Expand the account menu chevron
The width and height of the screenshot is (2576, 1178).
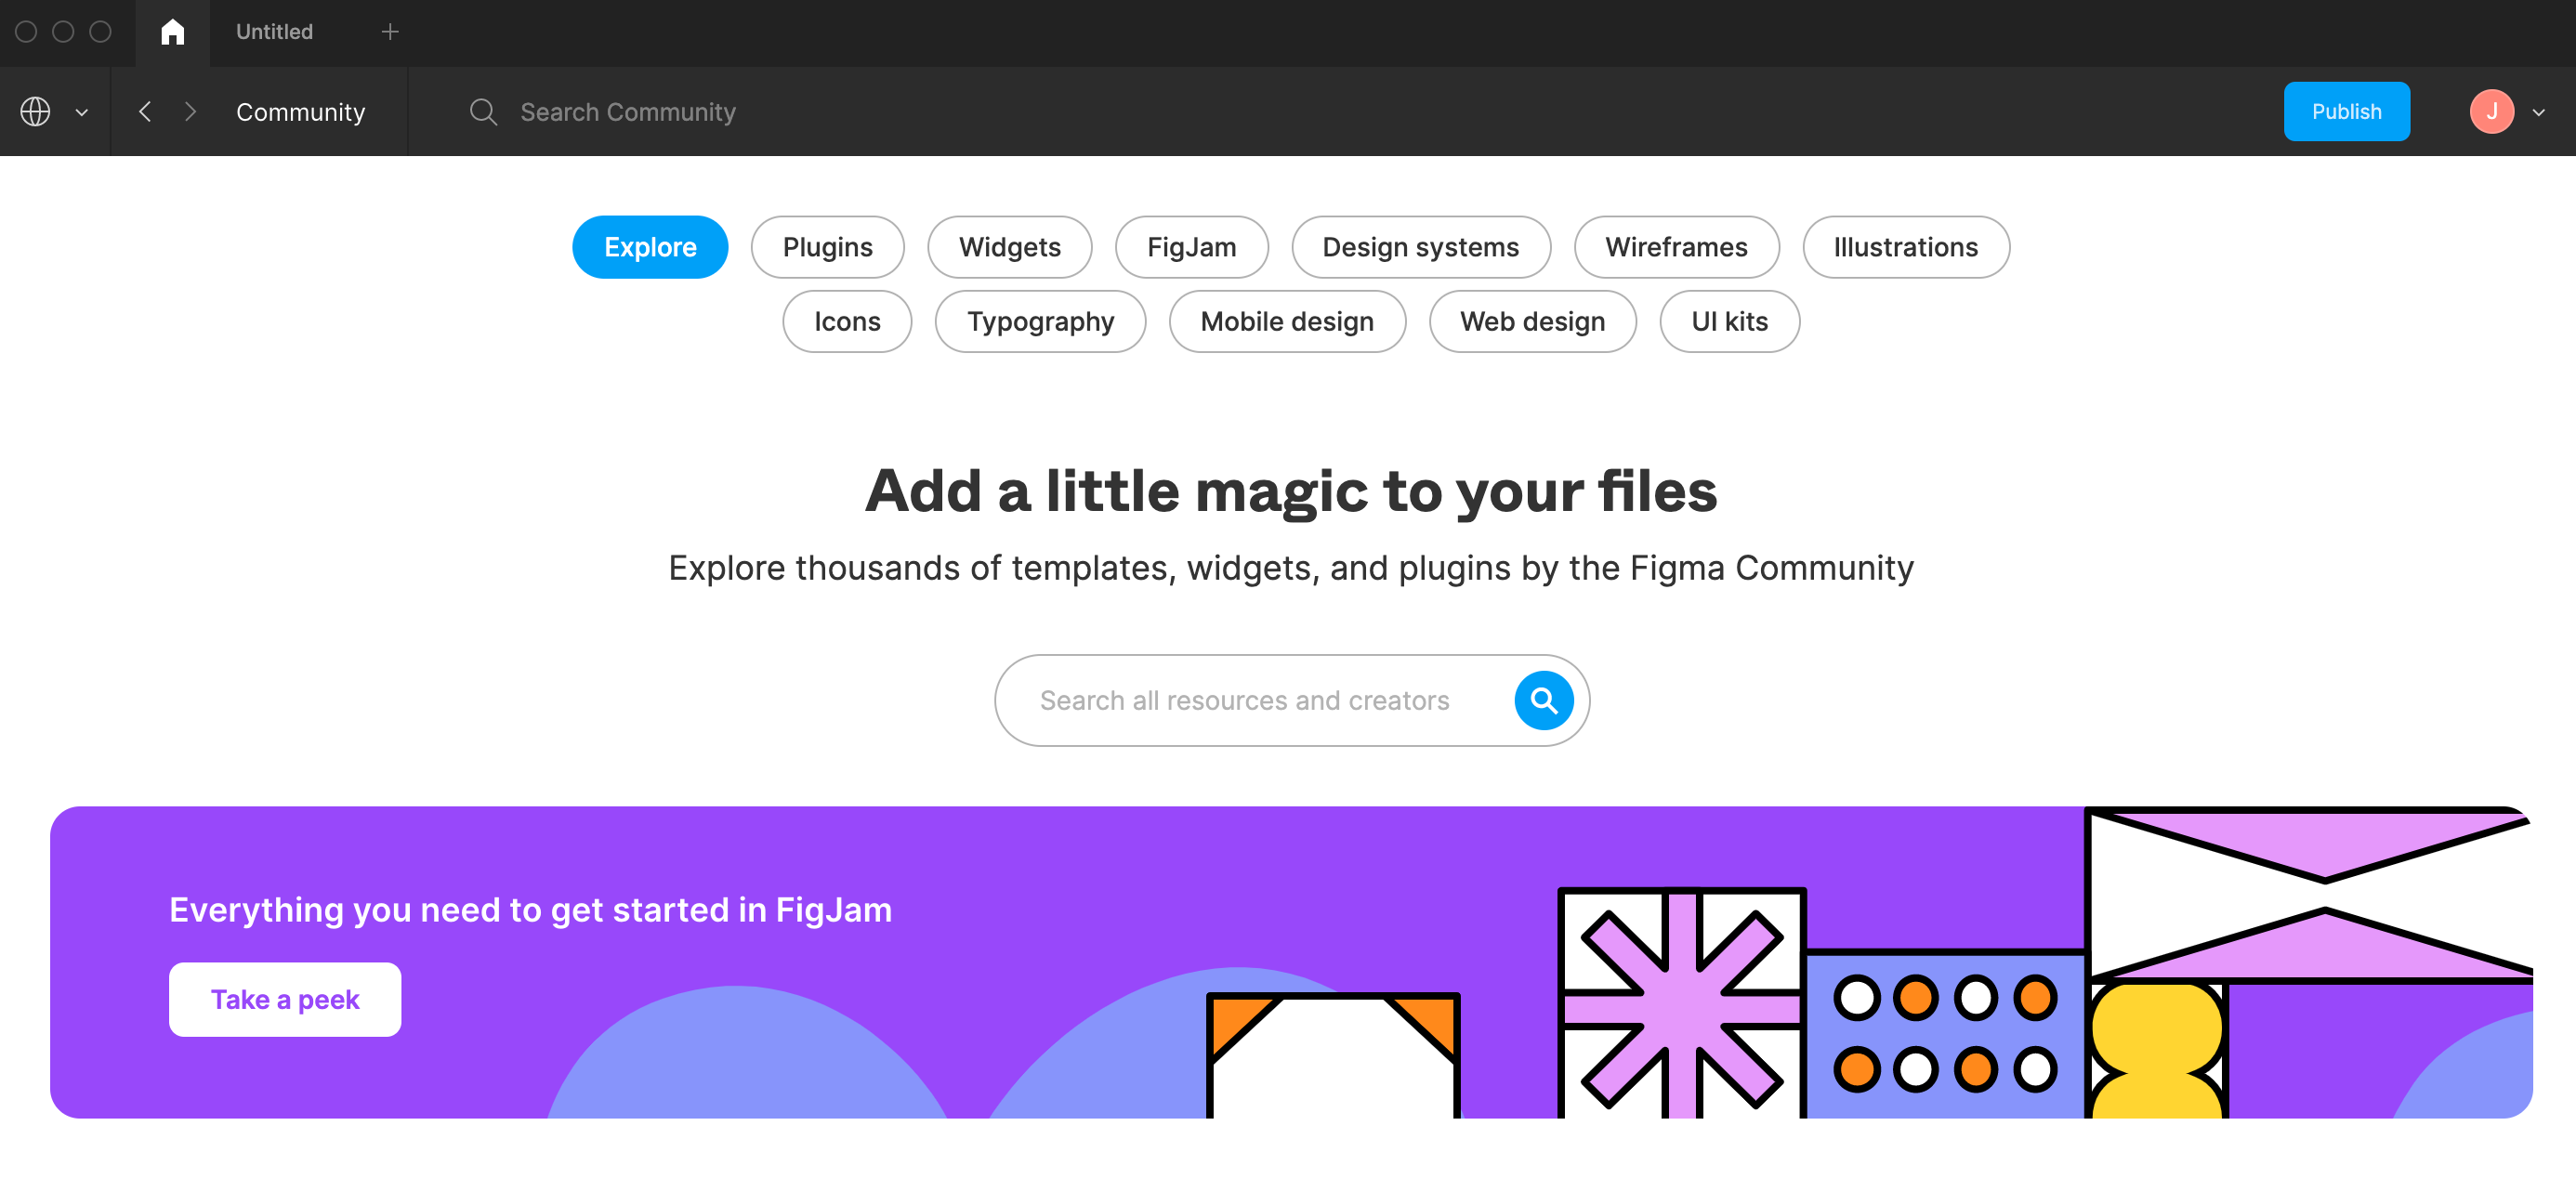(2538, 112)
